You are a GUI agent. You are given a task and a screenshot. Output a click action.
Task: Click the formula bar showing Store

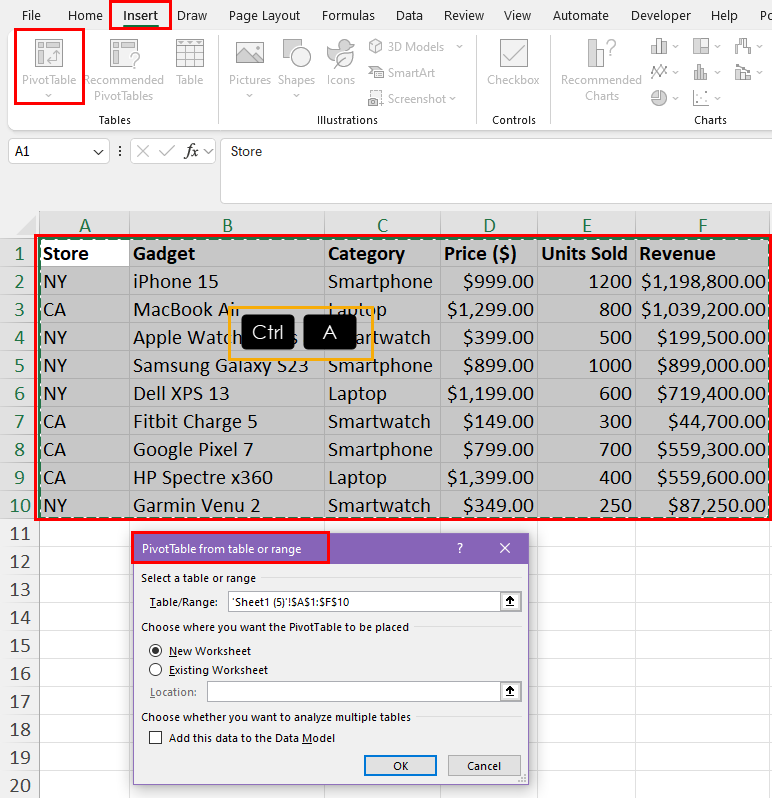(x=496, y=170)
